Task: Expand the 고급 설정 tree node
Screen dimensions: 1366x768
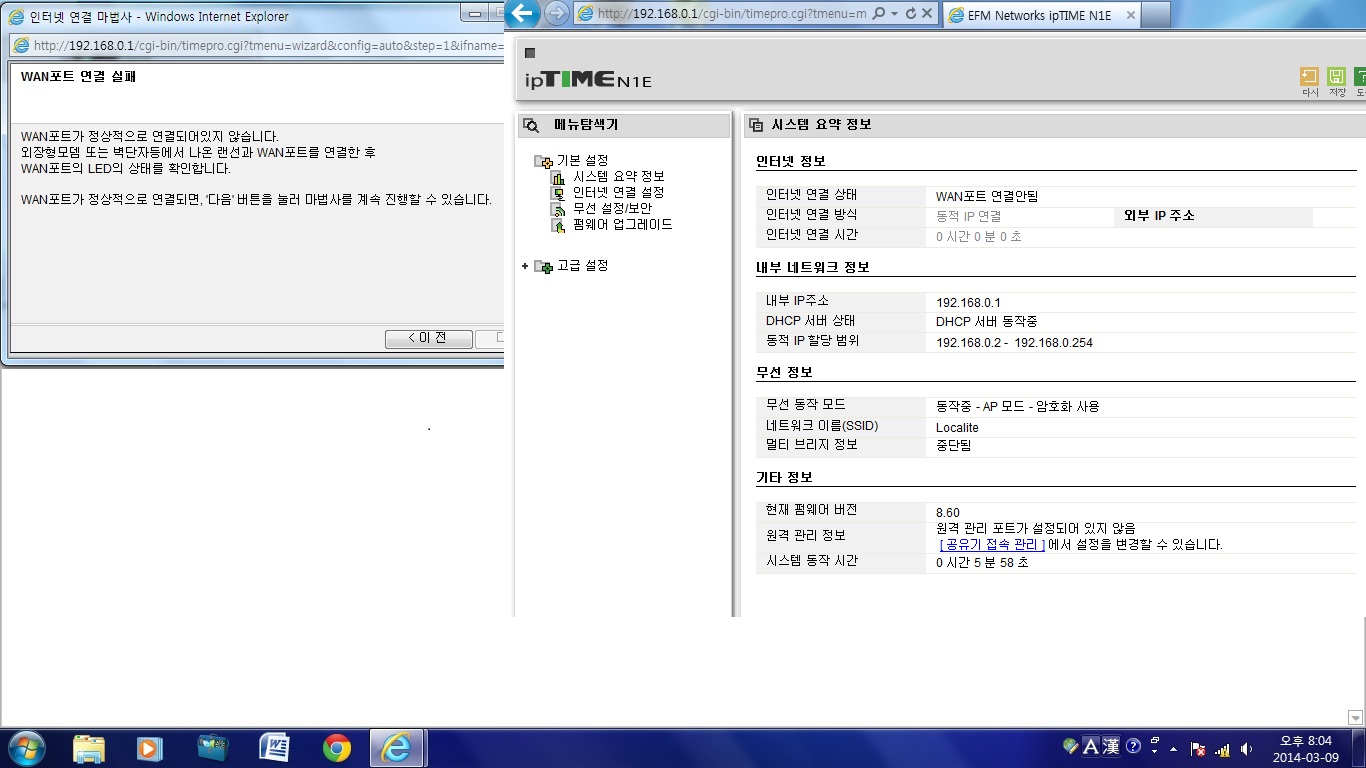Action: [525, 266]
